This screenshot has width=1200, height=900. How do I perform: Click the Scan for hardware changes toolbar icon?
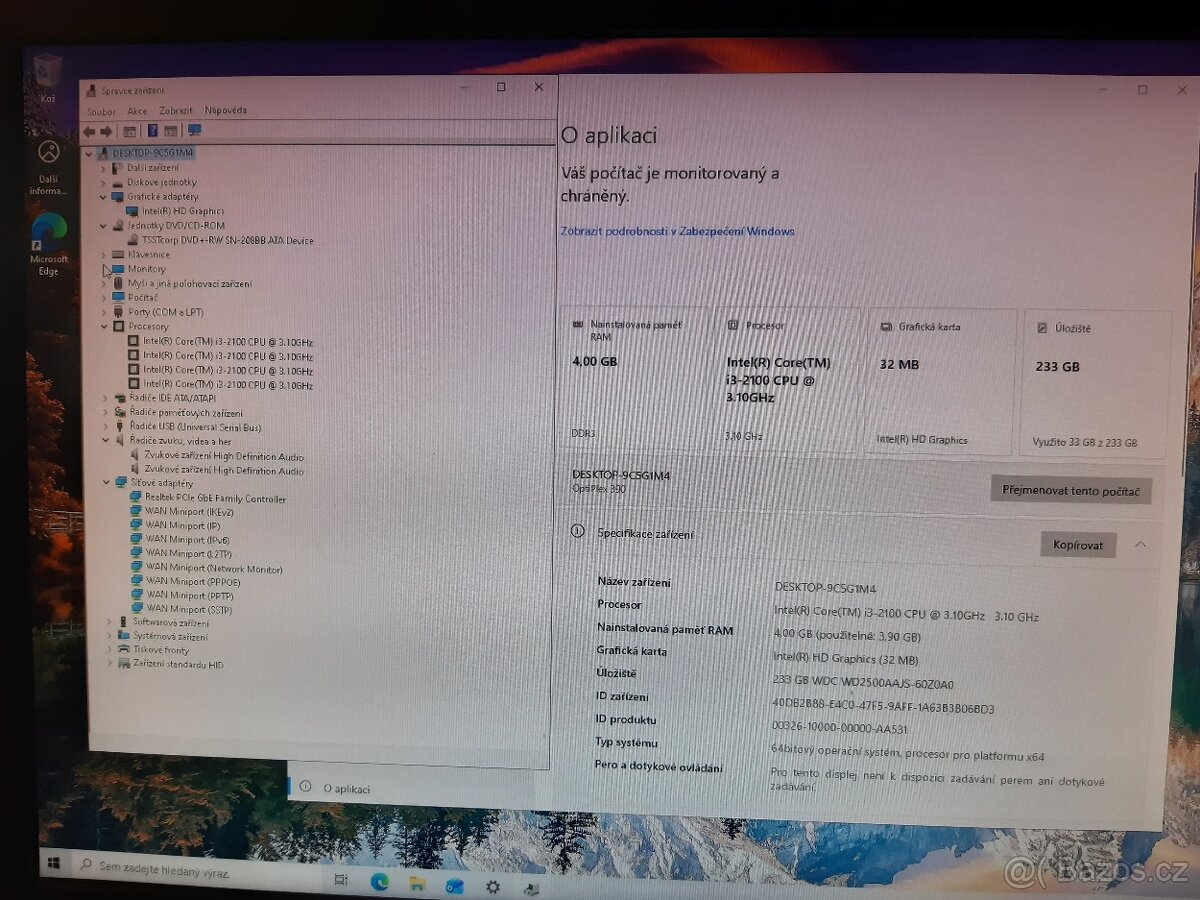pos(194,130)
